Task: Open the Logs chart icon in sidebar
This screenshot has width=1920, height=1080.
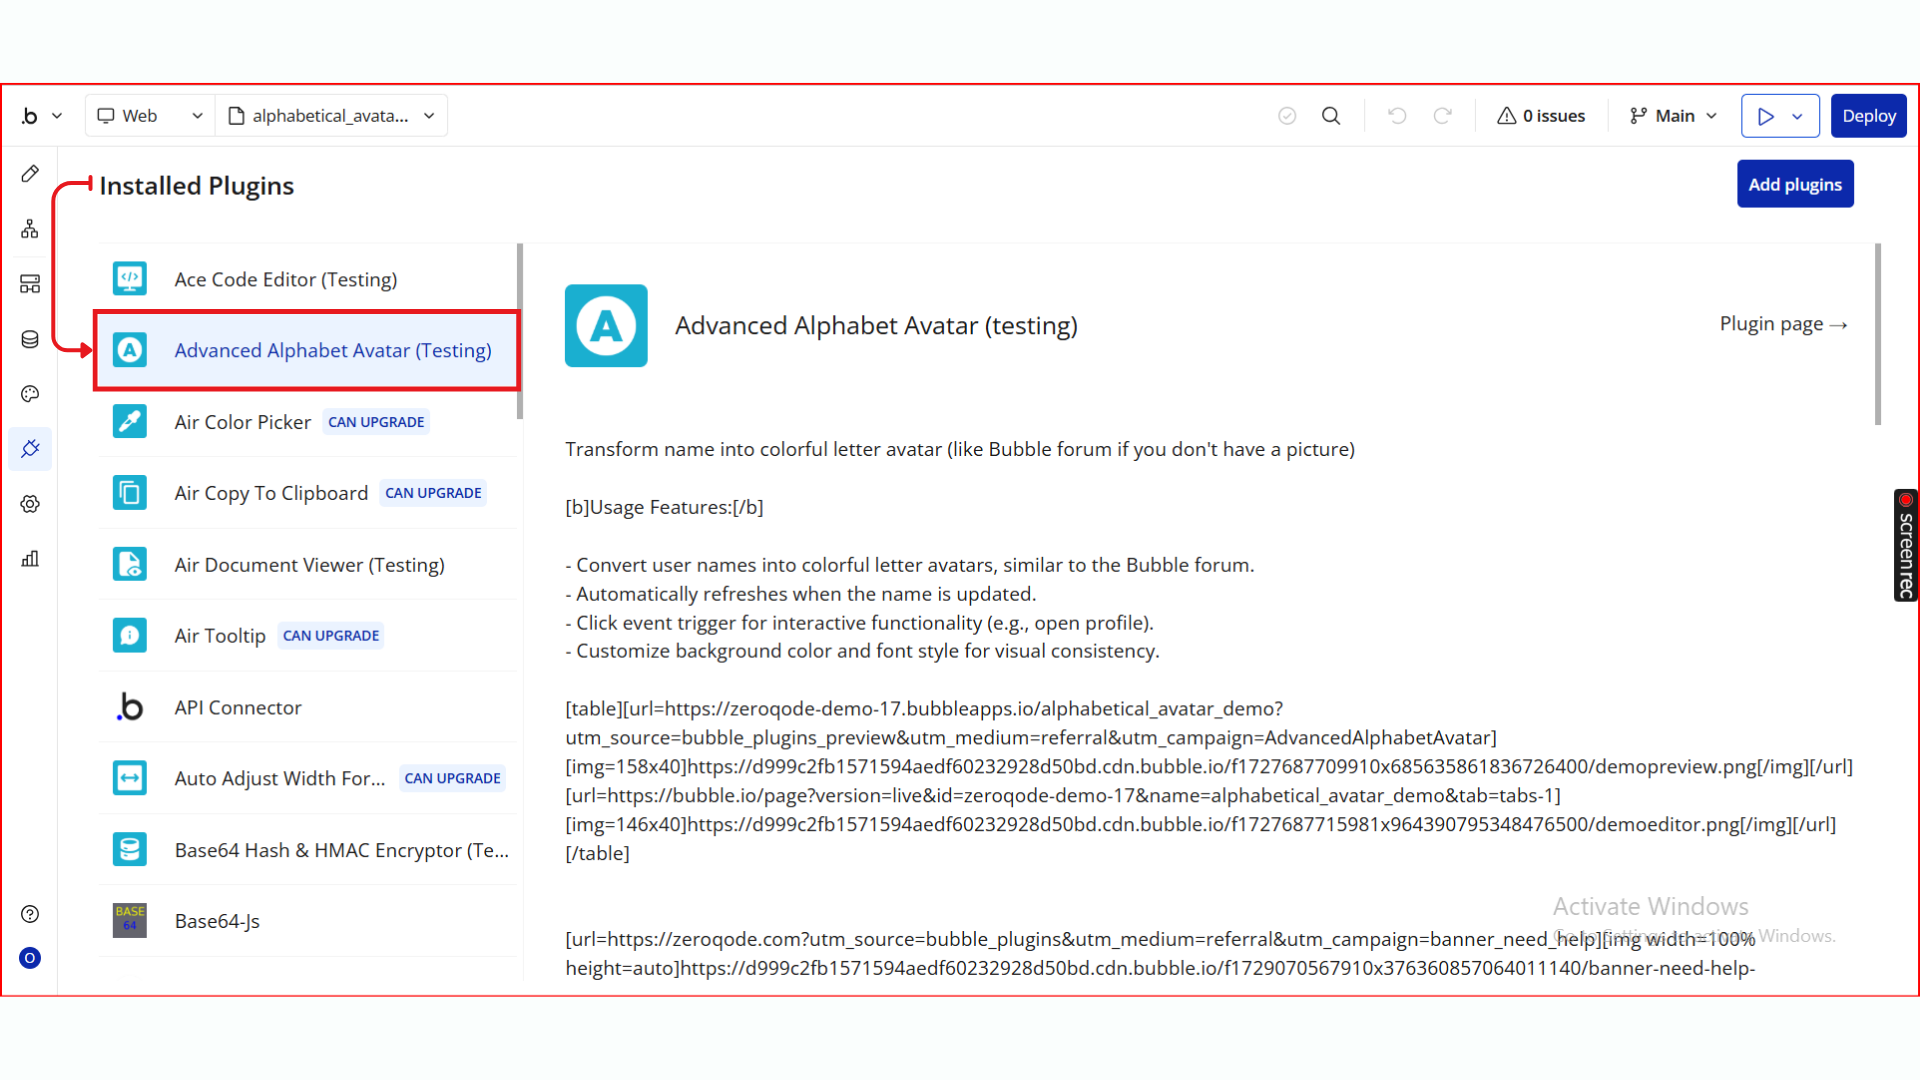Action: (x=30, y=559)
